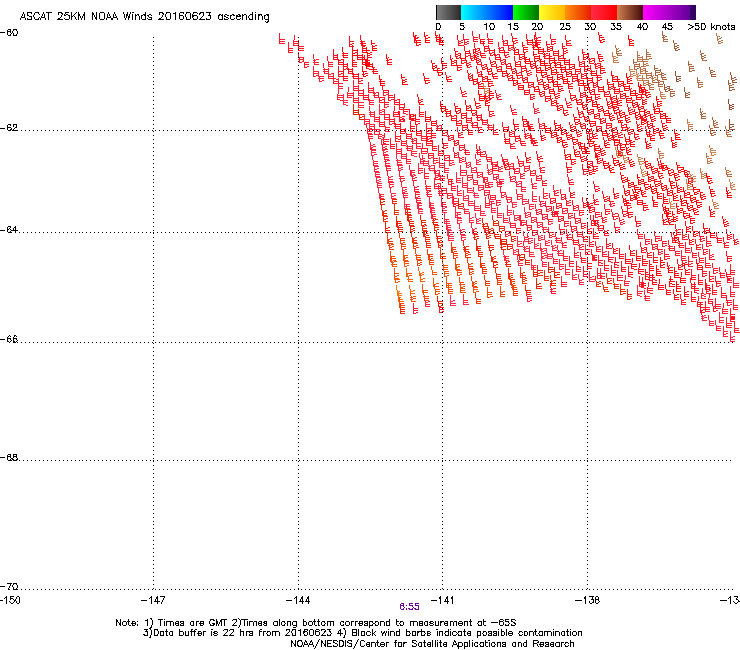The width and height of the screenshot is (740, 650).
Task: Click the '10' label under the color bar
Action: click(489, 27)
